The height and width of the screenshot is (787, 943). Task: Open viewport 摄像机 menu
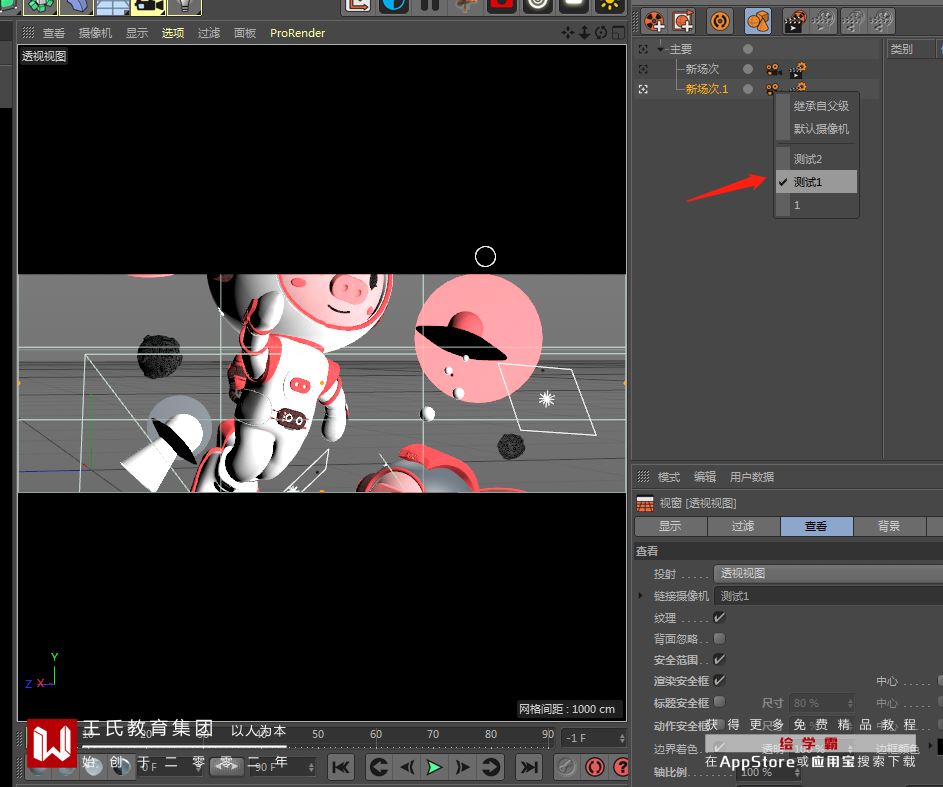point(95,33)
